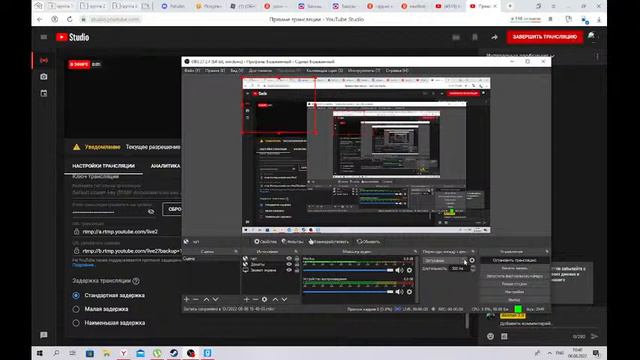Toggle lock of the чат source

click(297, 259)
